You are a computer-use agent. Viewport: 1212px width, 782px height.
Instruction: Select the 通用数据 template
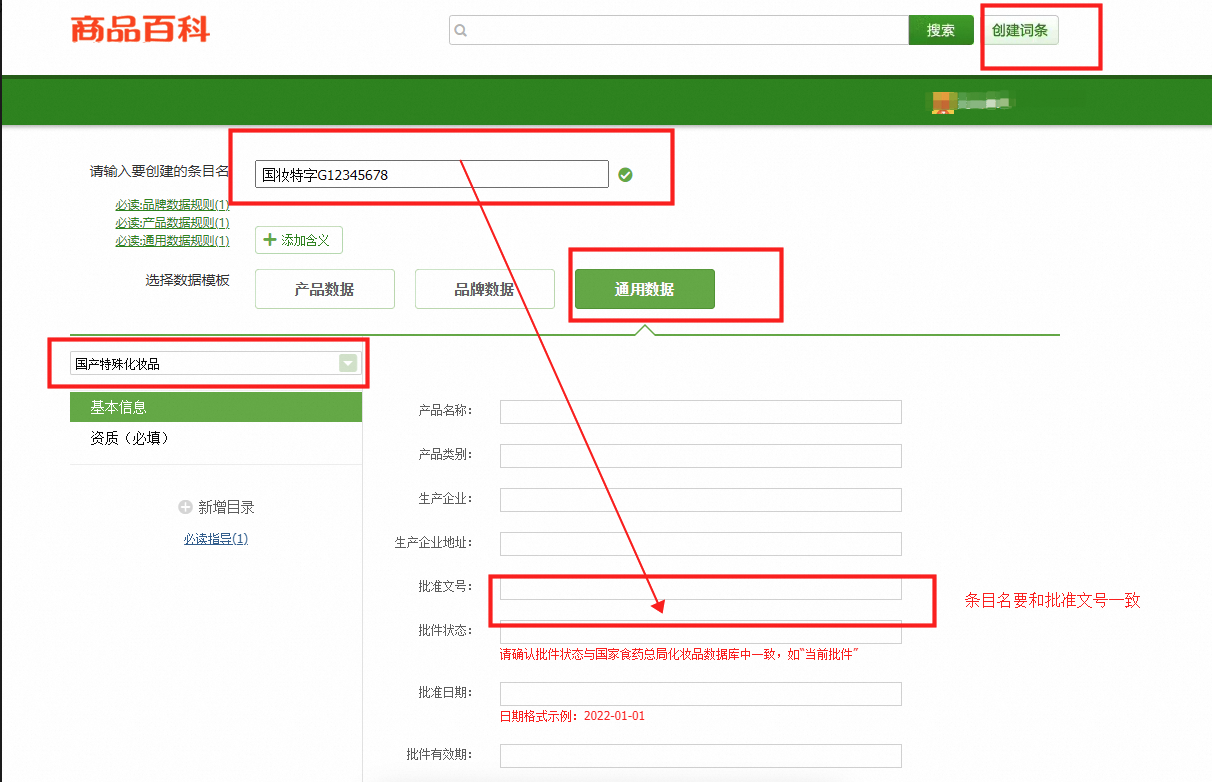(645, 289)
